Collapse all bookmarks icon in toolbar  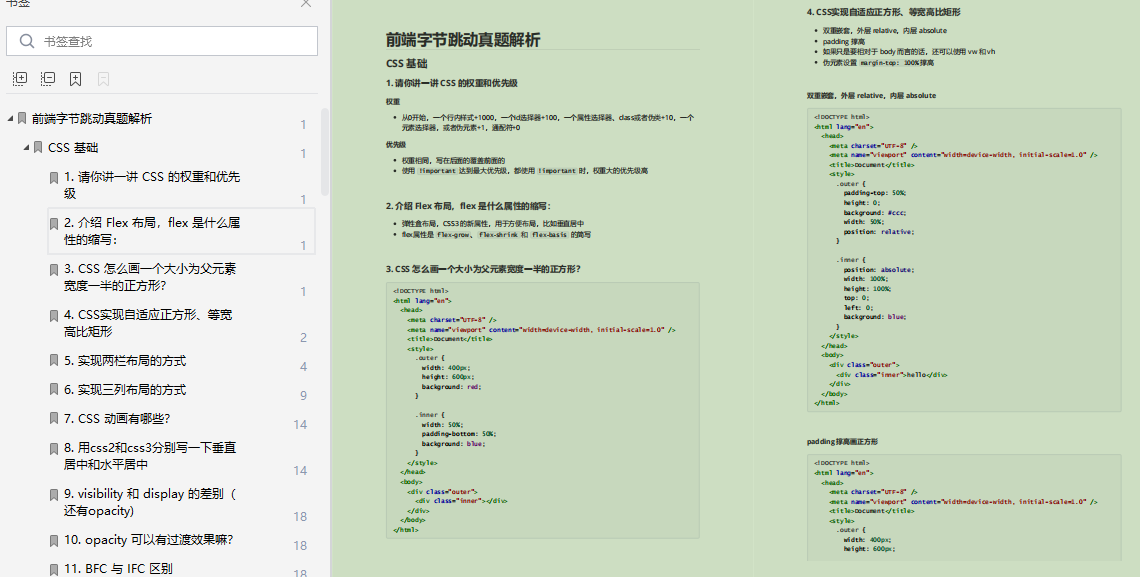(48, 78)
